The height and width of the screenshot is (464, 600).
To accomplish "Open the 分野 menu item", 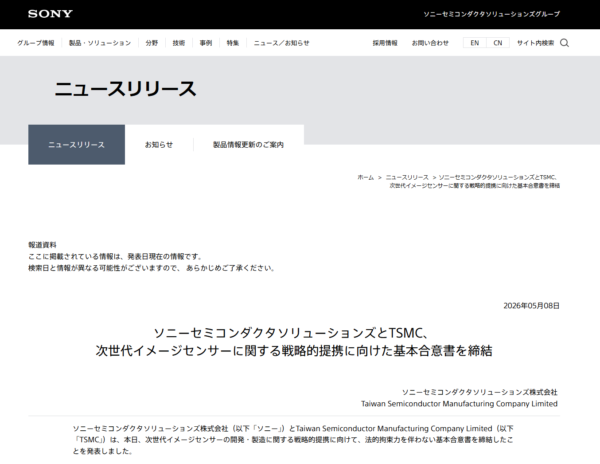I will (x=152, y=43).
